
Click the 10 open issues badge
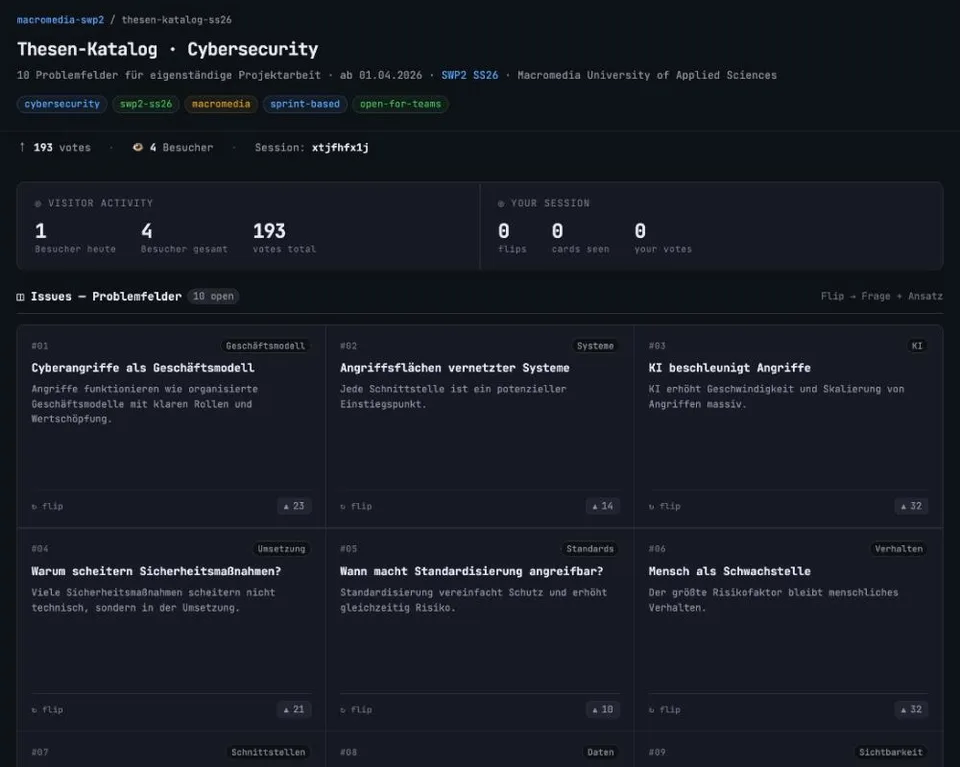[213, 296]
